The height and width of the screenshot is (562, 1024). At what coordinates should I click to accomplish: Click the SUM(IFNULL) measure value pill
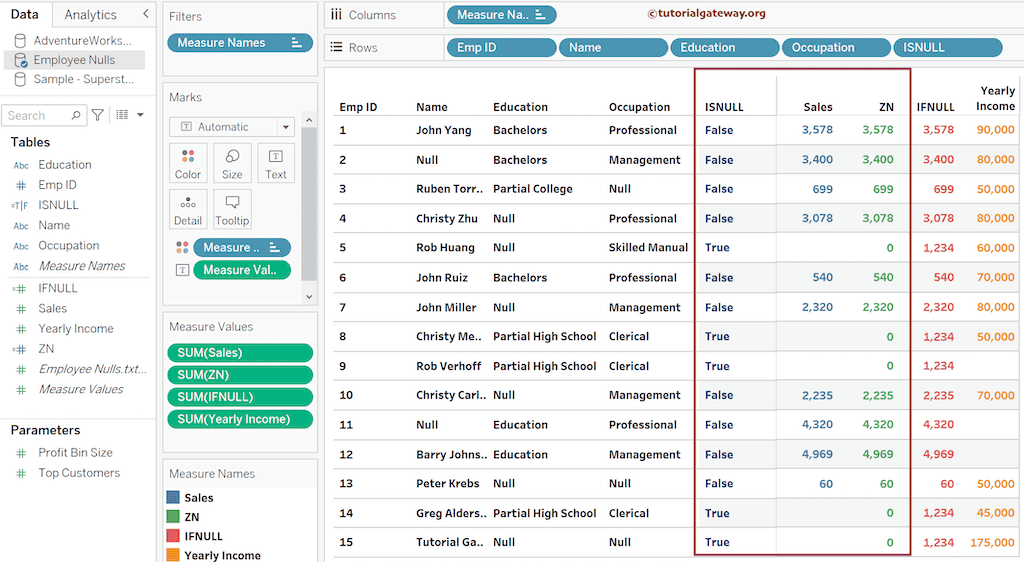coord(240,397)
